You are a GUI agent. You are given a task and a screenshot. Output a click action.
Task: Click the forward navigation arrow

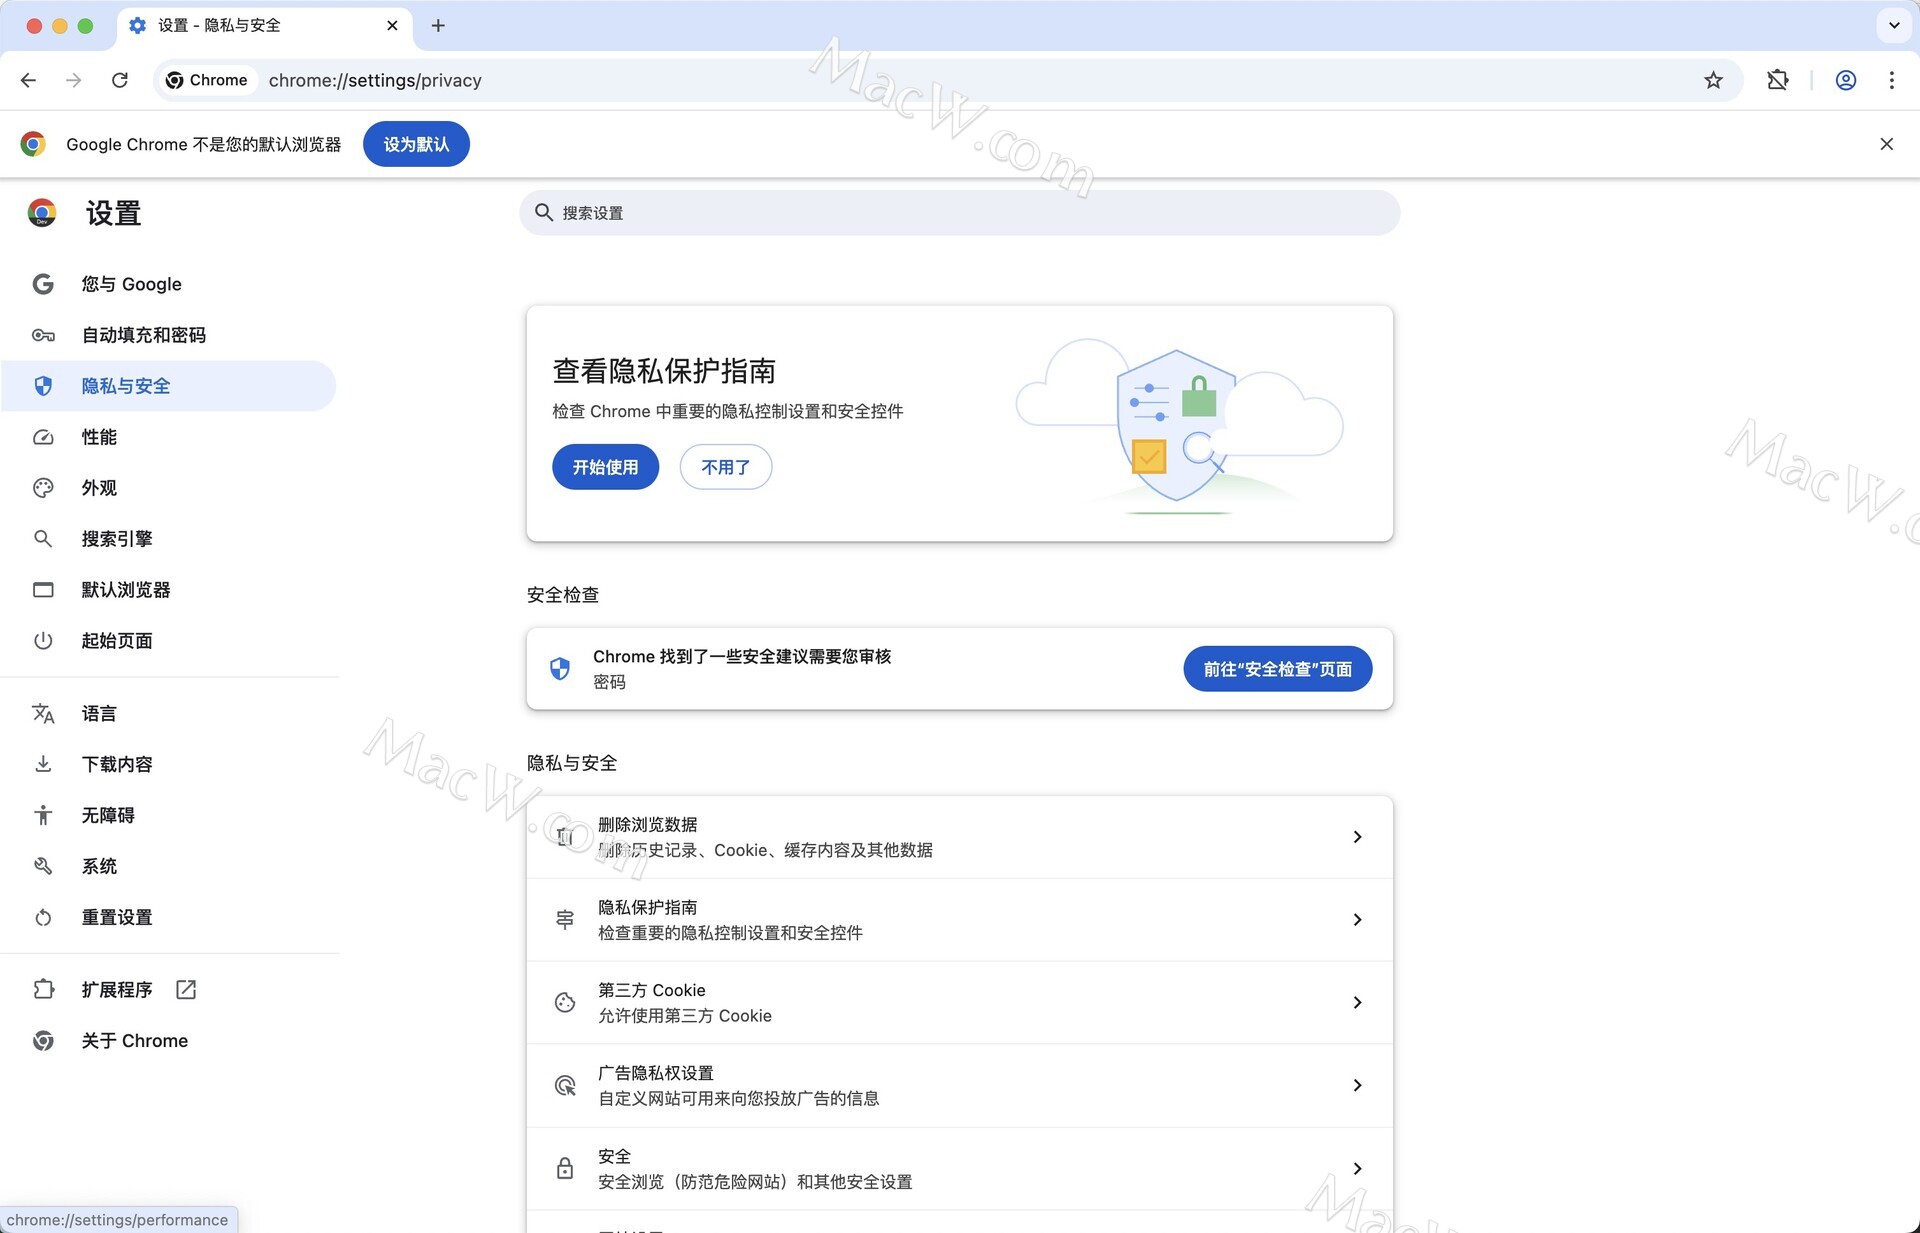coord(74,80)
